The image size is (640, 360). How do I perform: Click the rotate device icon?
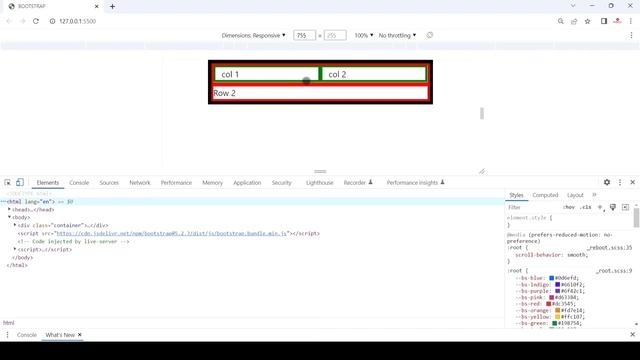pos(430,35)
